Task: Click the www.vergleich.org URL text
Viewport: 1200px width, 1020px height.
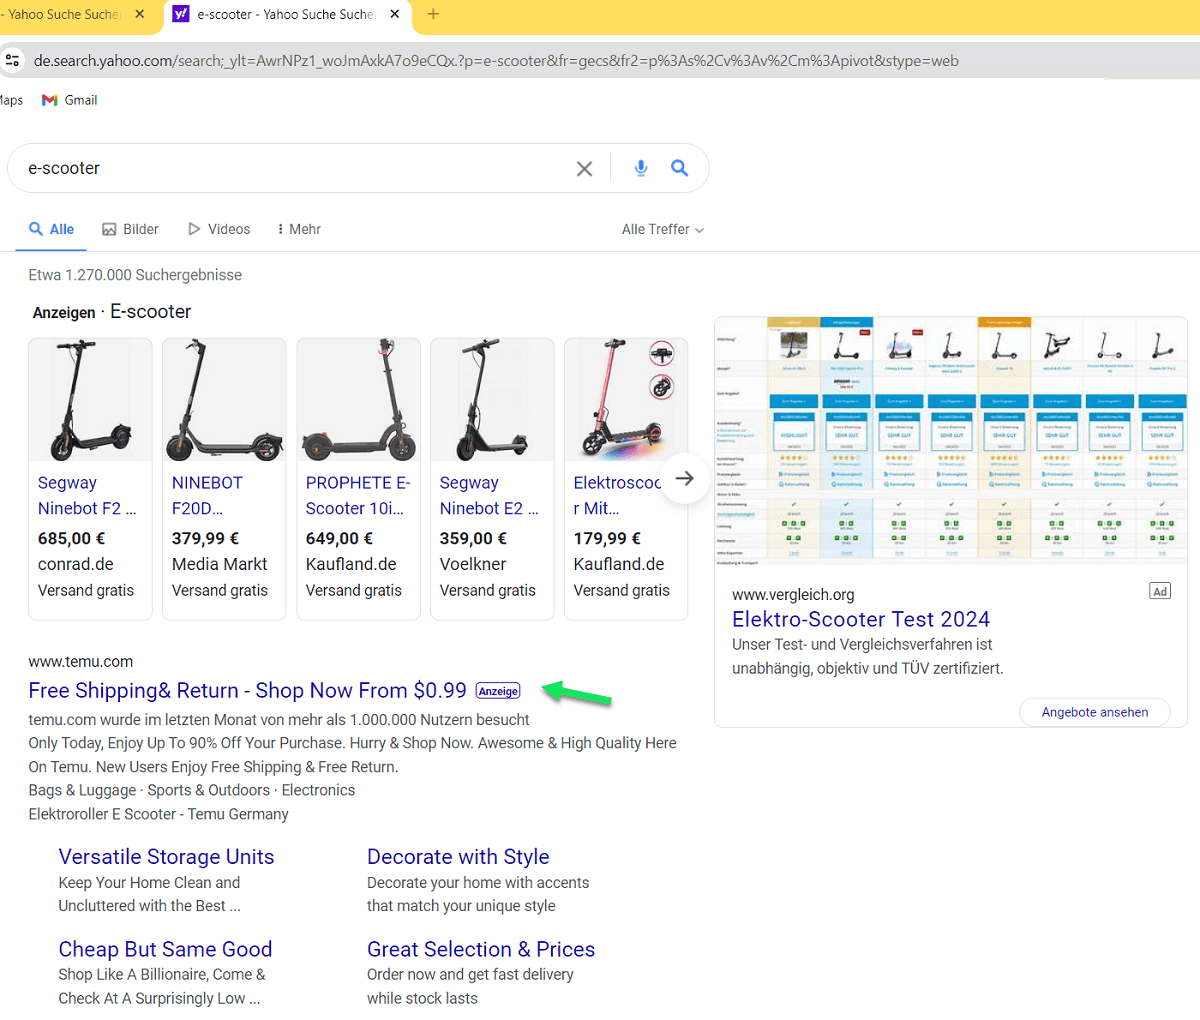Action: (x=793, y=594)
